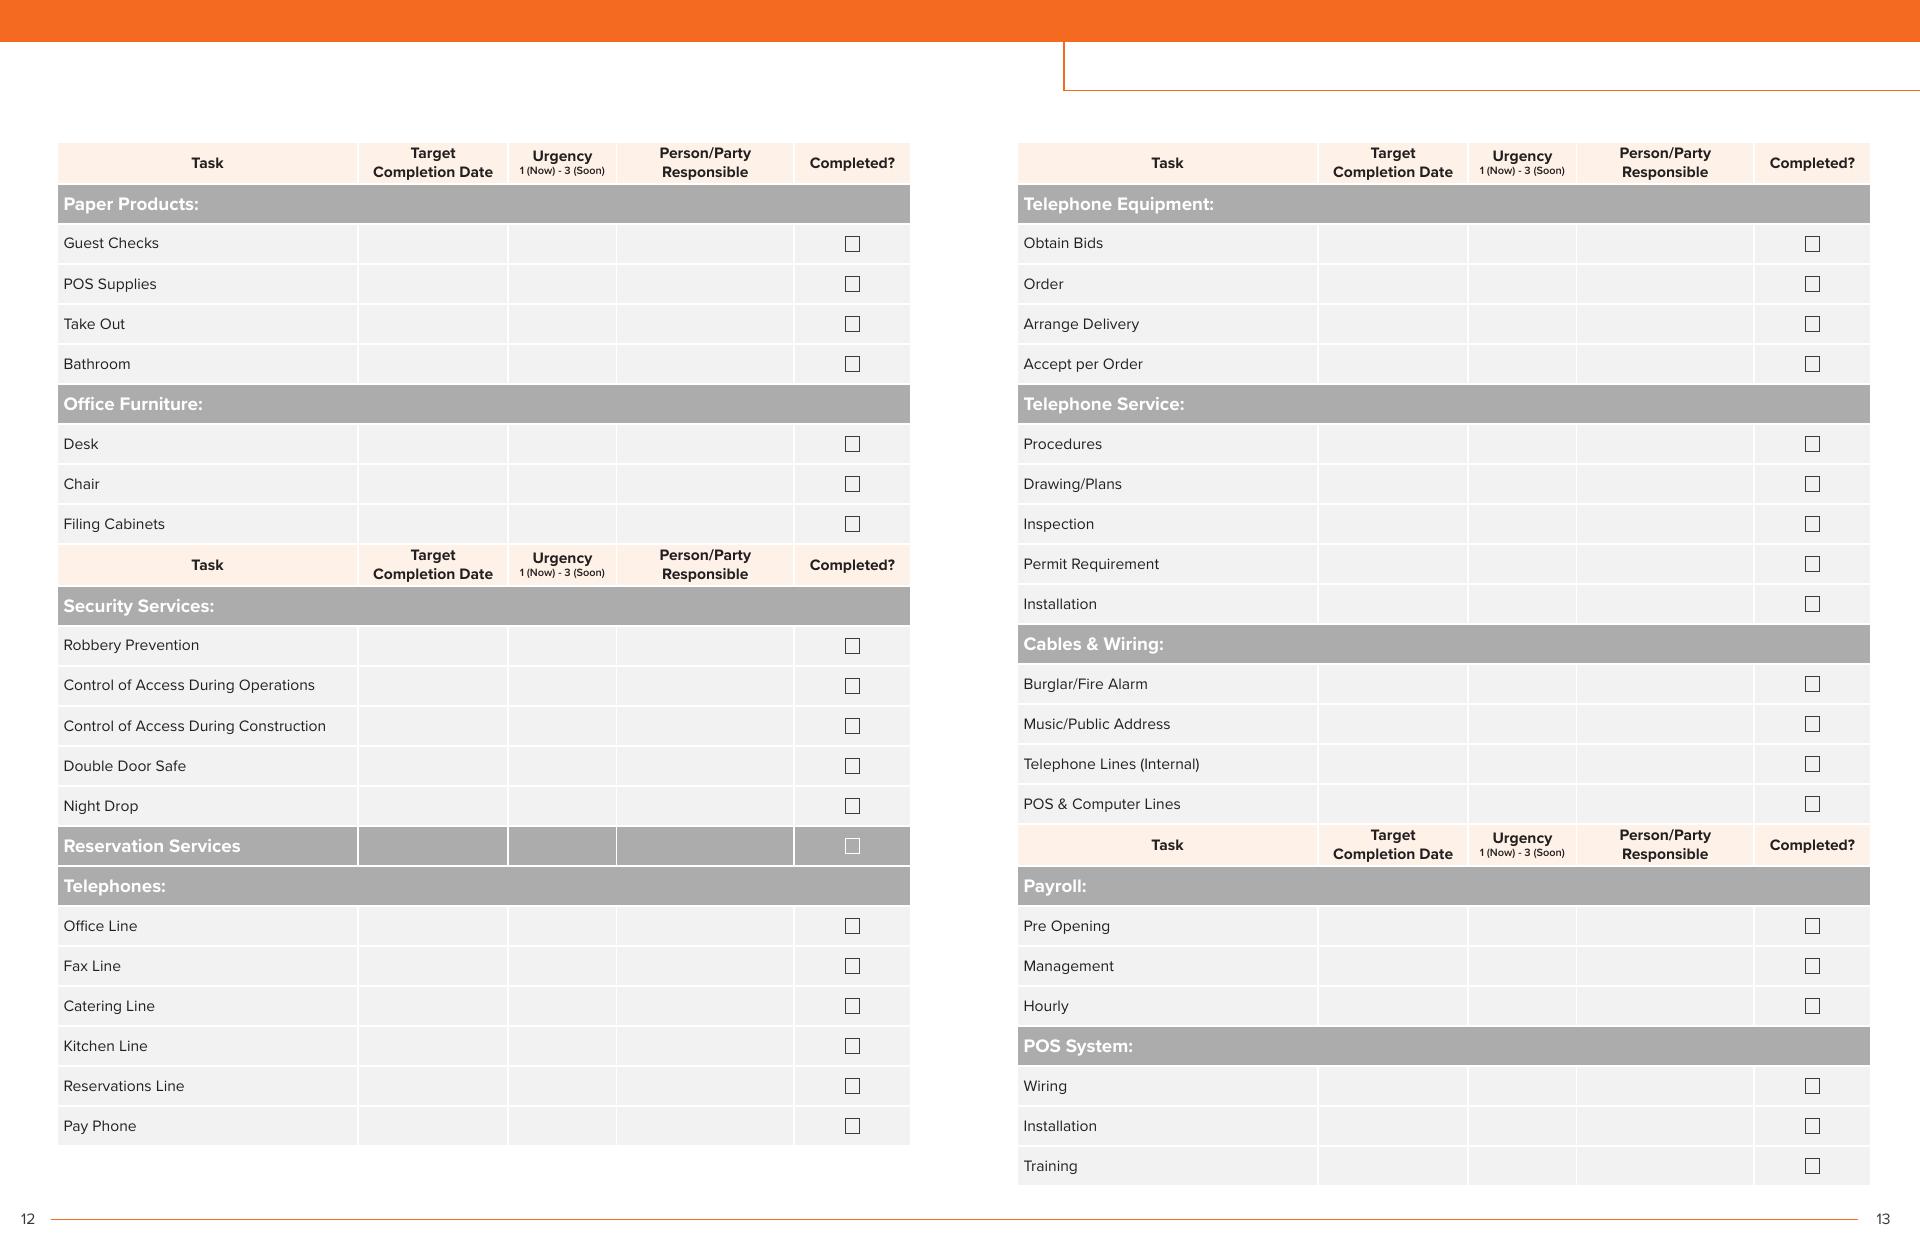Click the Security Services section header
Image resolution: width=1920 pixels, height=1243 pixels.
(484, 606)
